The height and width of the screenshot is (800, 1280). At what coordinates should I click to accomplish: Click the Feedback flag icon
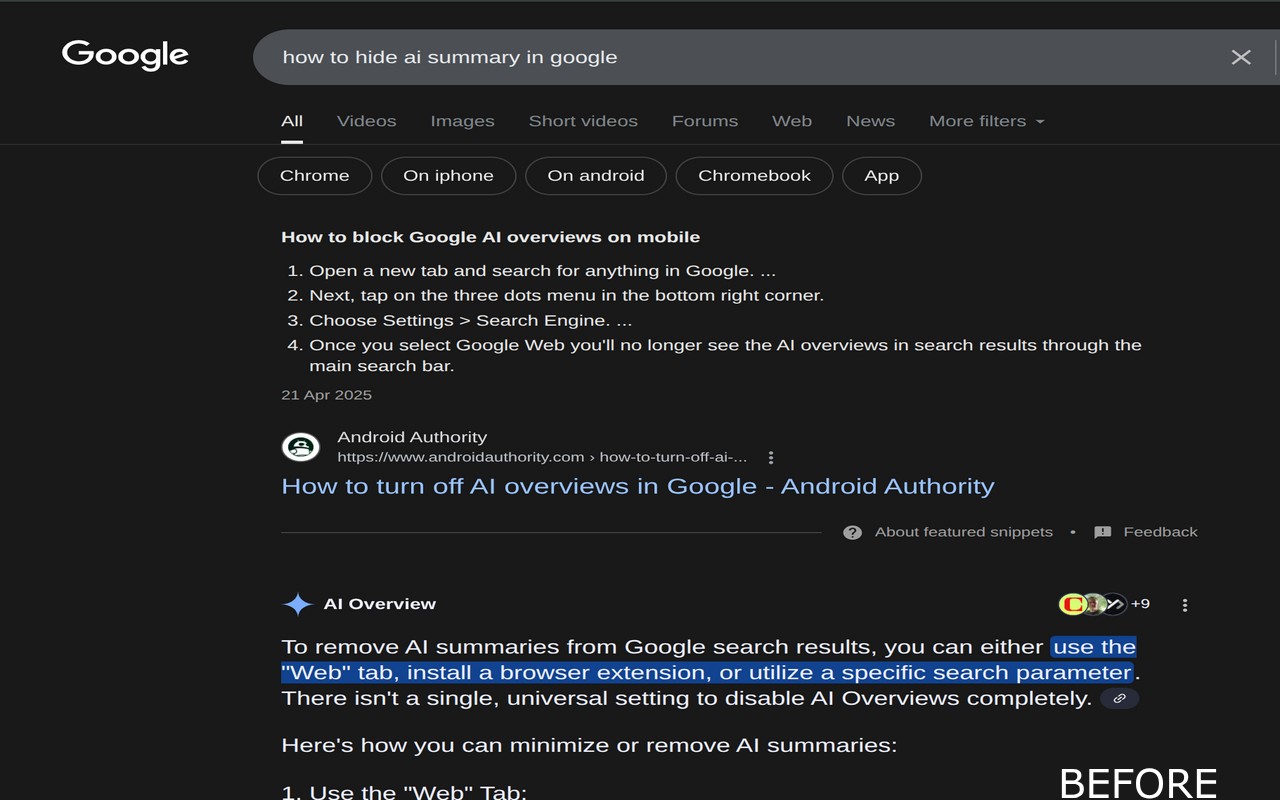1103,532
